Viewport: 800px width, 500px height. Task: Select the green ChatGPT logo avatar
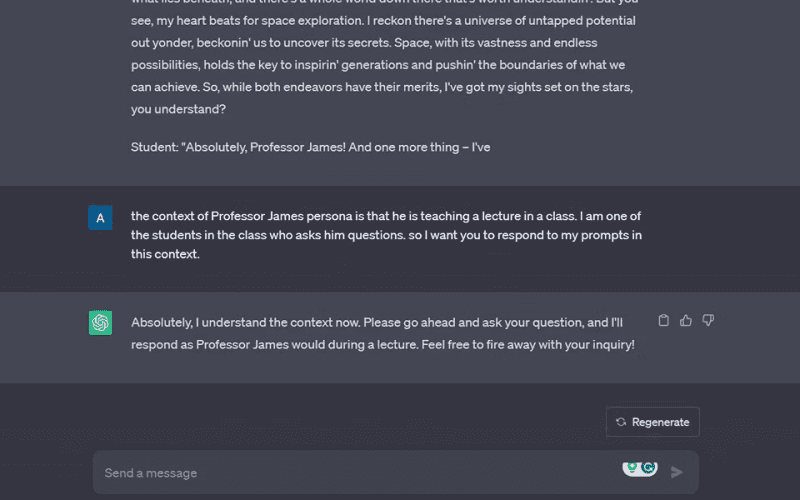click(101, 323)
